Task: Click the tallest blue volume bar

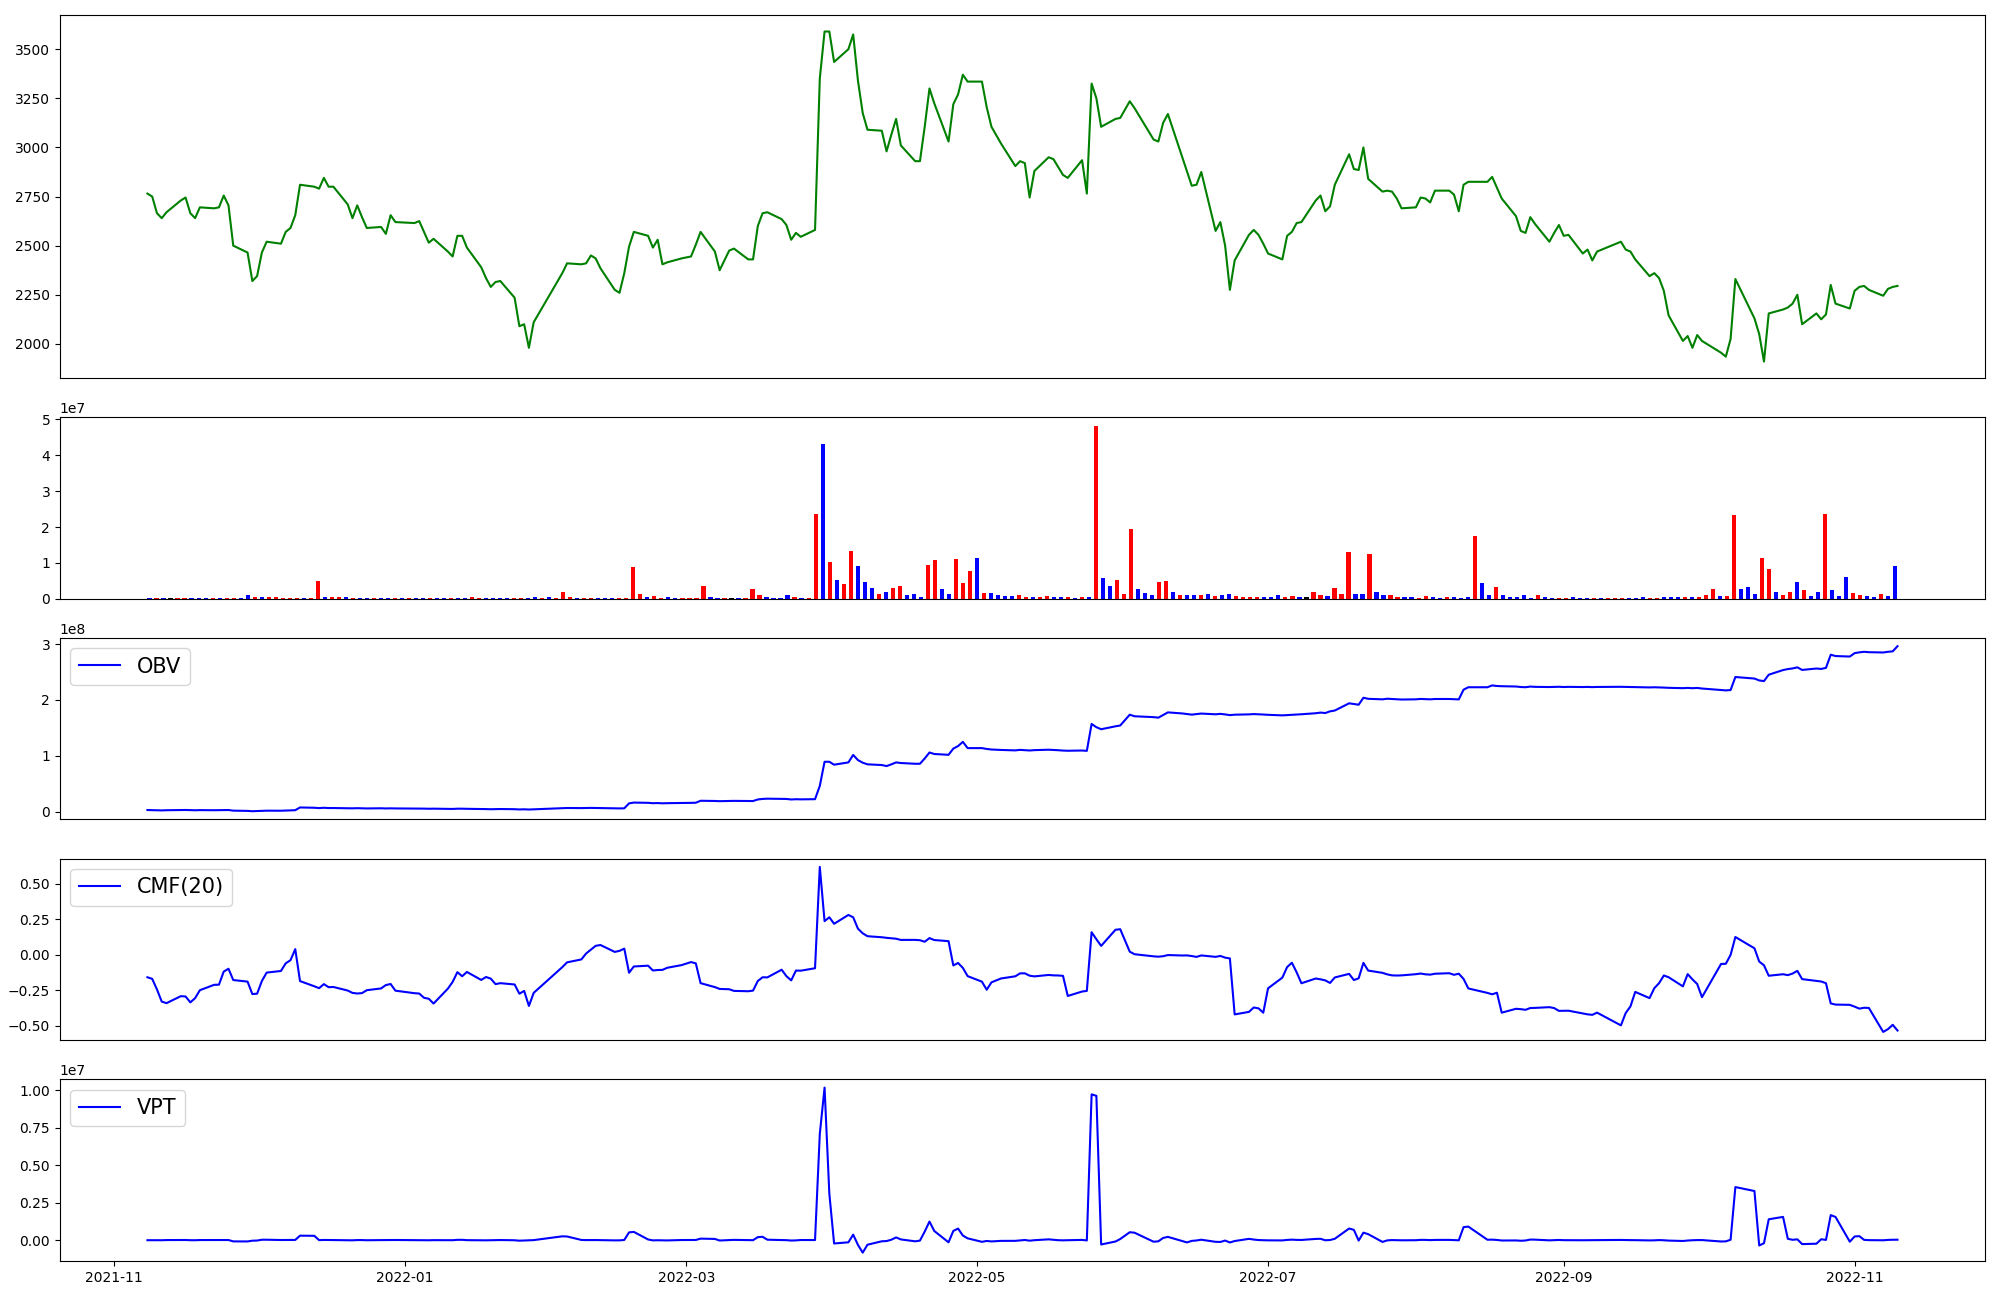Action: (x=823, y=522)
